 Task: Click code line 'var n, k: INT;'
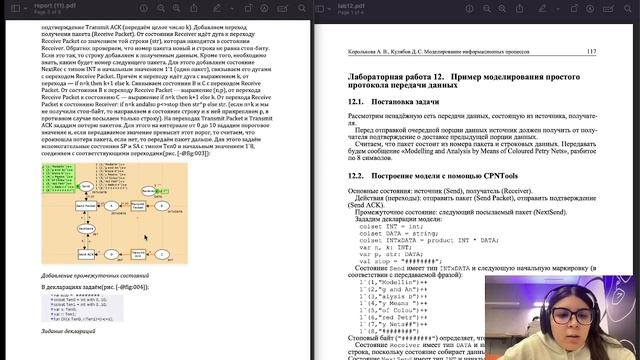[386, 247]
